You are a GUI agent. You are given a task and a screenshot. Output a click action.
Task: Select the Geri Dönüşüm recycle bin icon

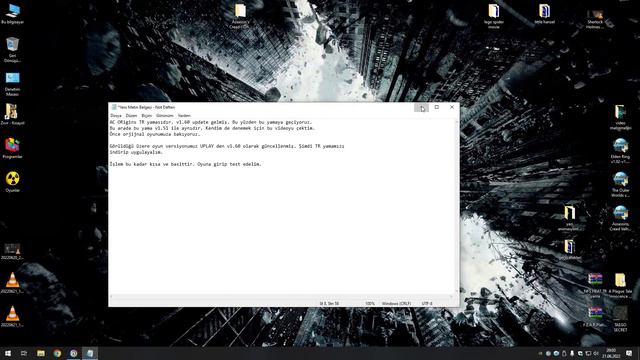[13, 50]
